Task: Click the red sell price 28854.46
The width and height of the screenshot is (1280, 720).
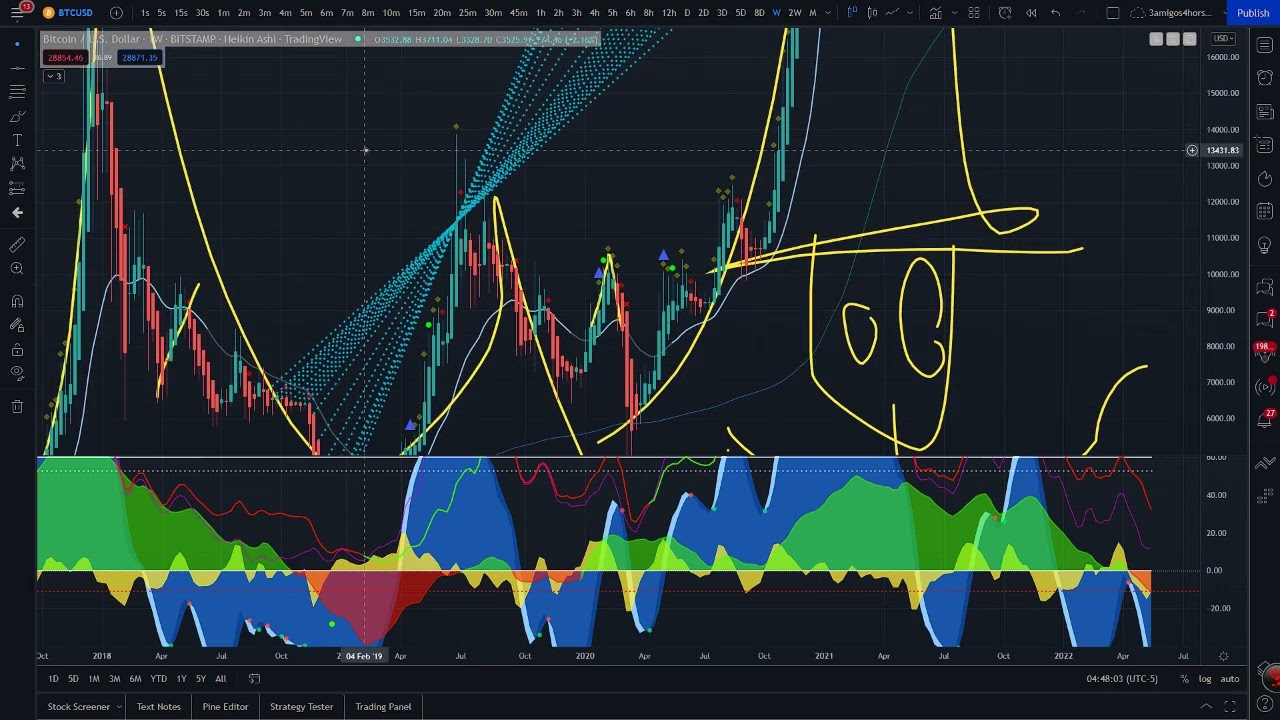Action: pyautogui.click(x=65, y=58)
